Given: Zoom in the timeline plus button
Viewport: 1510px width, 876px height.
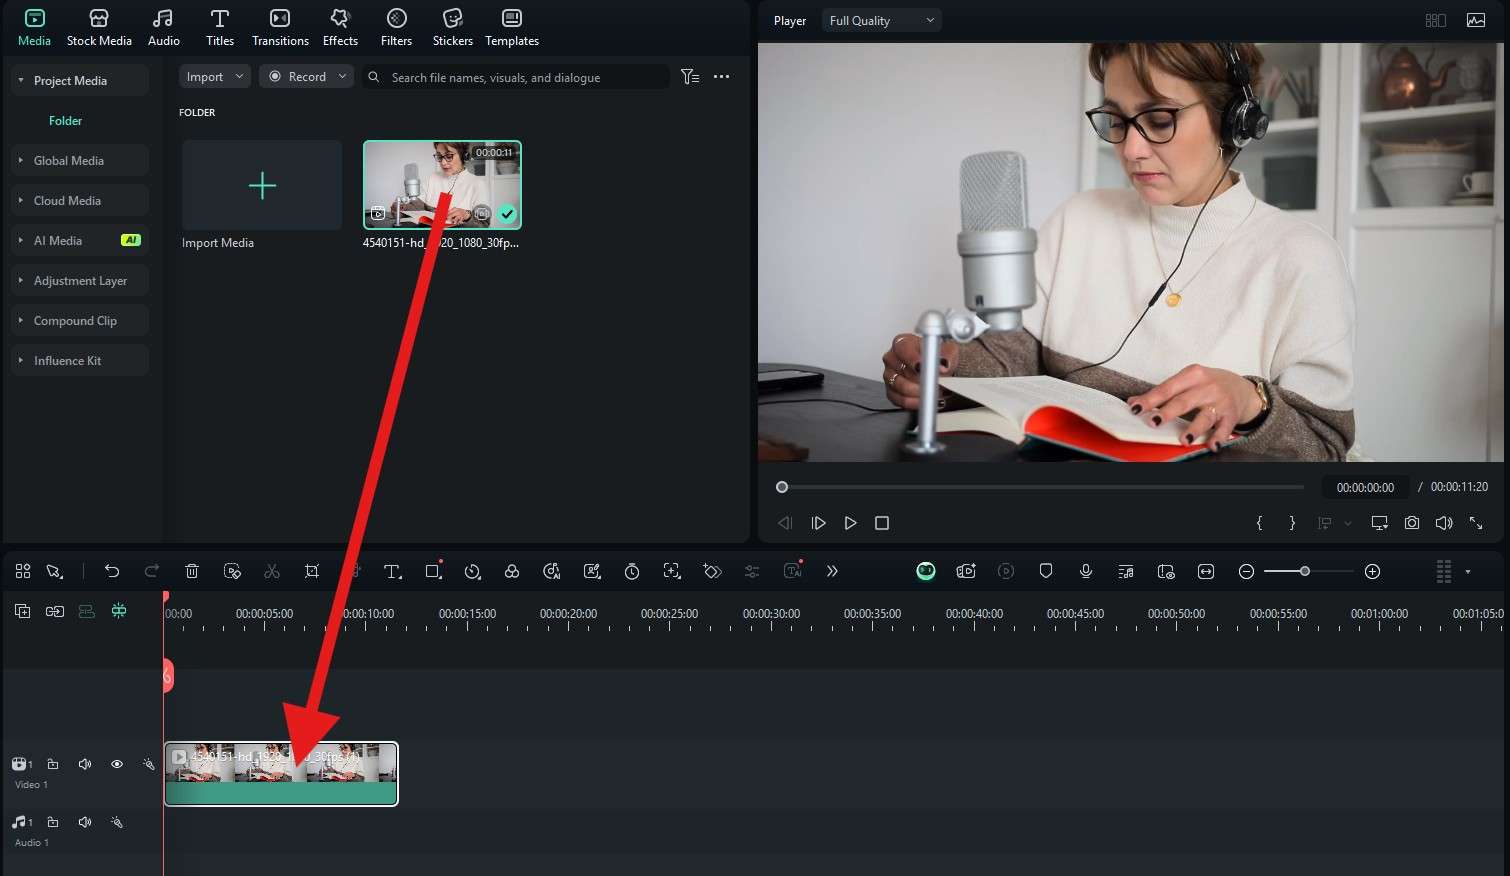Looking at the screenshot, I should point(1373,571).
